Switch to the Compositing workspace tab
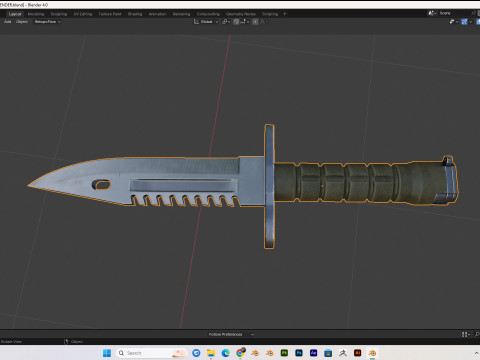This screenshot has height=360, width=480. [208, 14]
